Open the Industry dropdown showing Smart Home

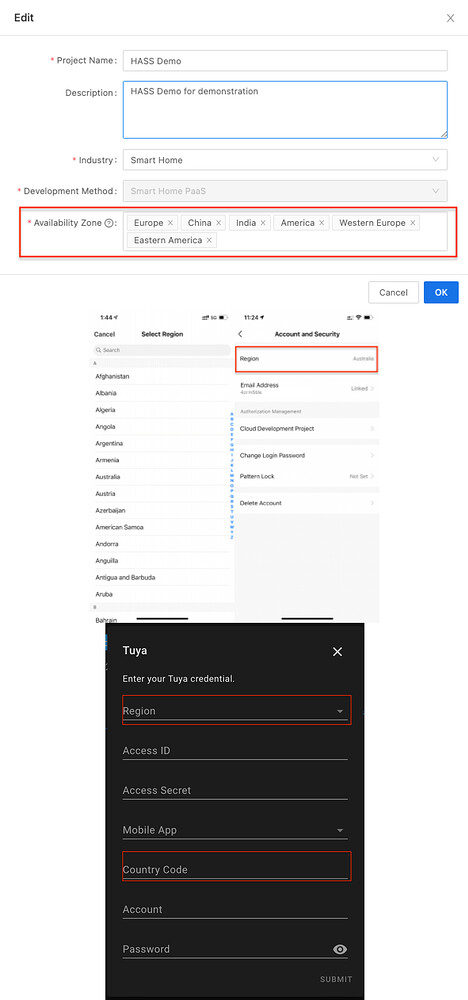[285, 159]
